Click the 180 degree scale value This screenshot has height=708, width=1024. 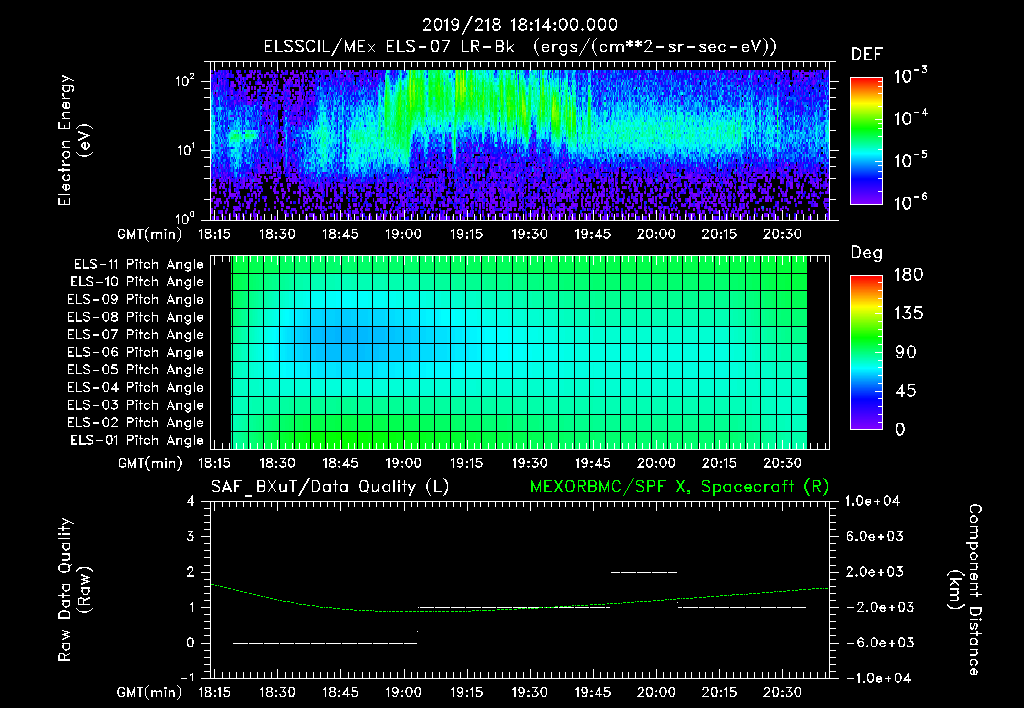[x=908, y=274]
